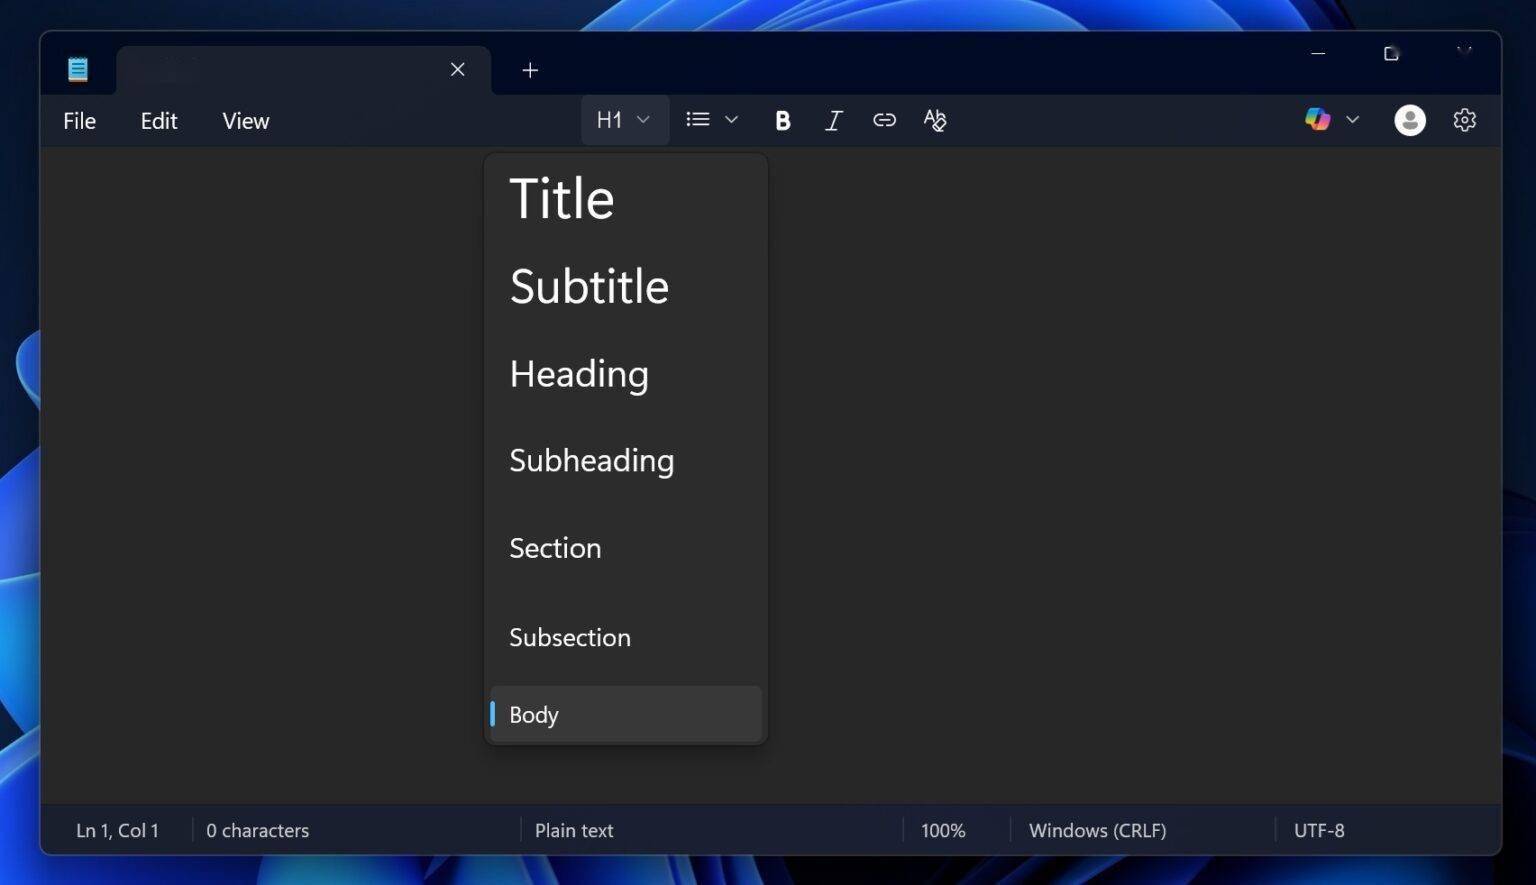
Task: Click the 0 characters count
Action: coord(257,830)
